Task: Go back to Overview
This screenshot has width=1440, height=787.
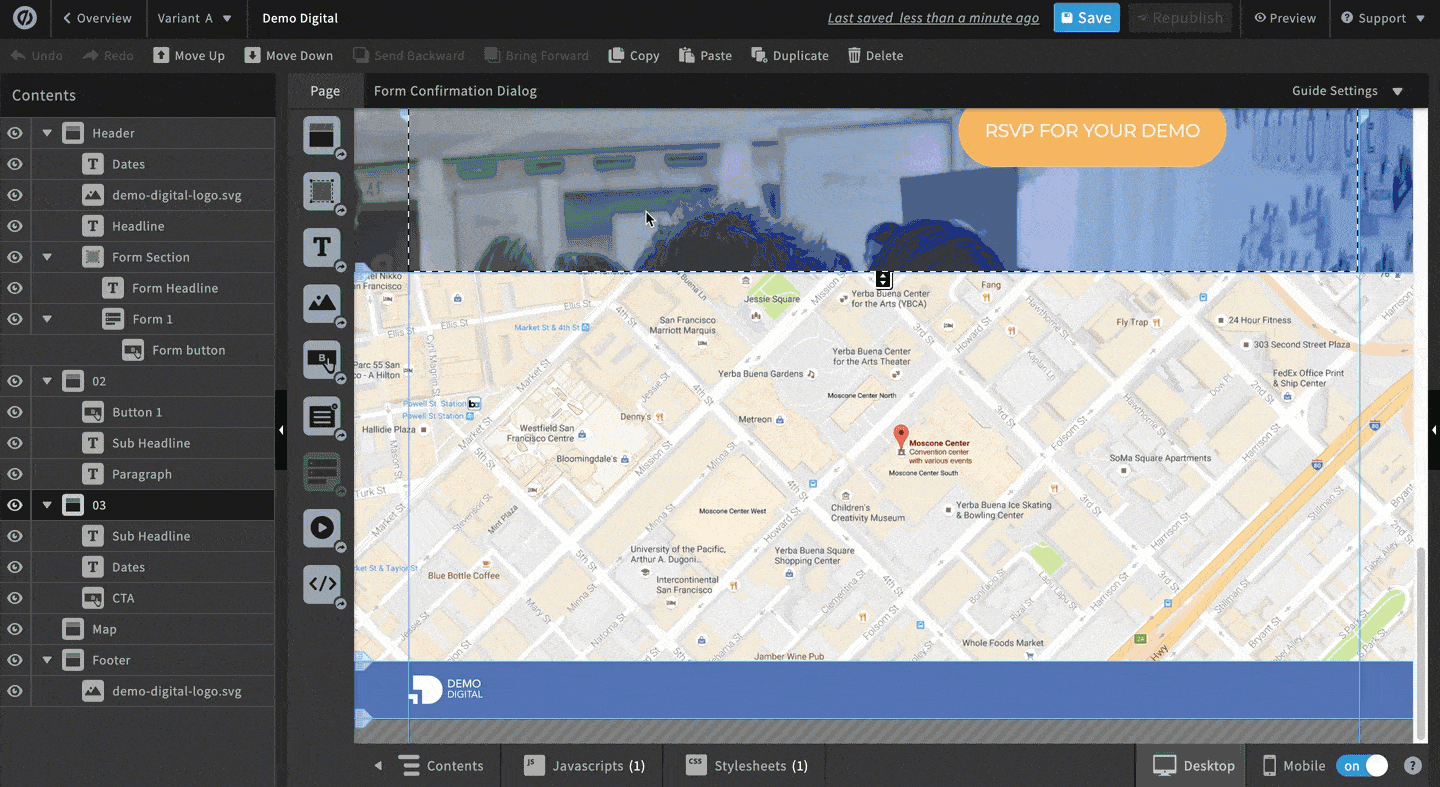Action: click(97, 18)
